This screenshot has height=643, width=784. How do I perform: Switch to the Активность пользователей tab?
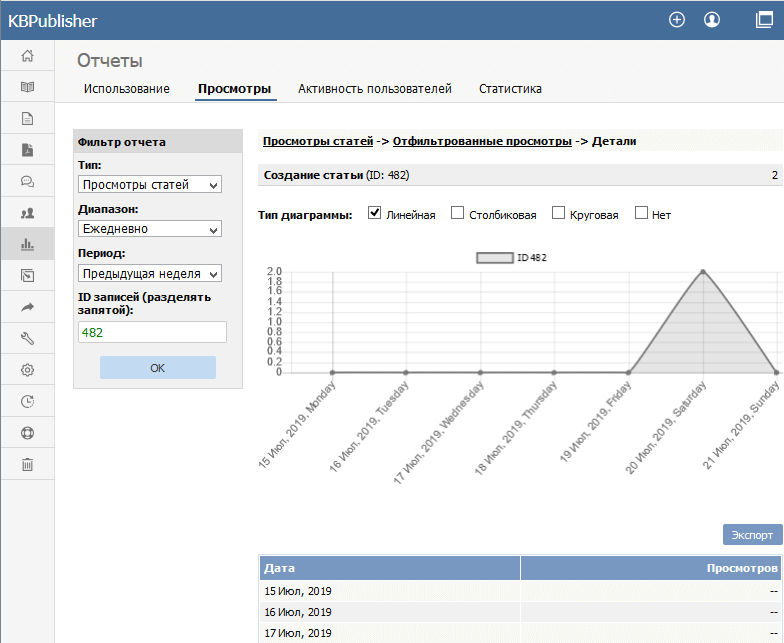click(375, 88)
